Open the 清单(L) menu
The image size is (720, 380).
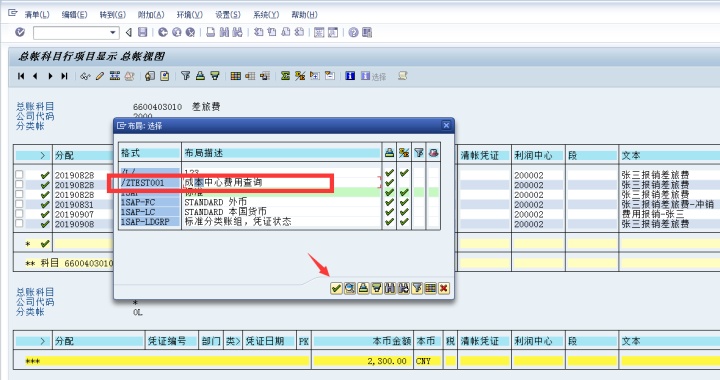coord(37,15)
